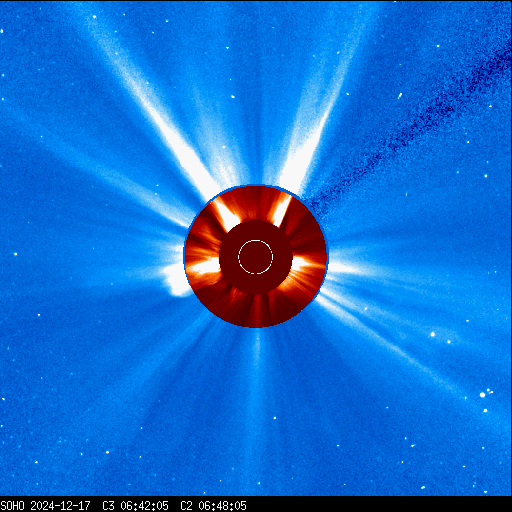Click the lone bright star near left edge
The width and height of the screenshot is (512, 512).
[x=15, y=254]
